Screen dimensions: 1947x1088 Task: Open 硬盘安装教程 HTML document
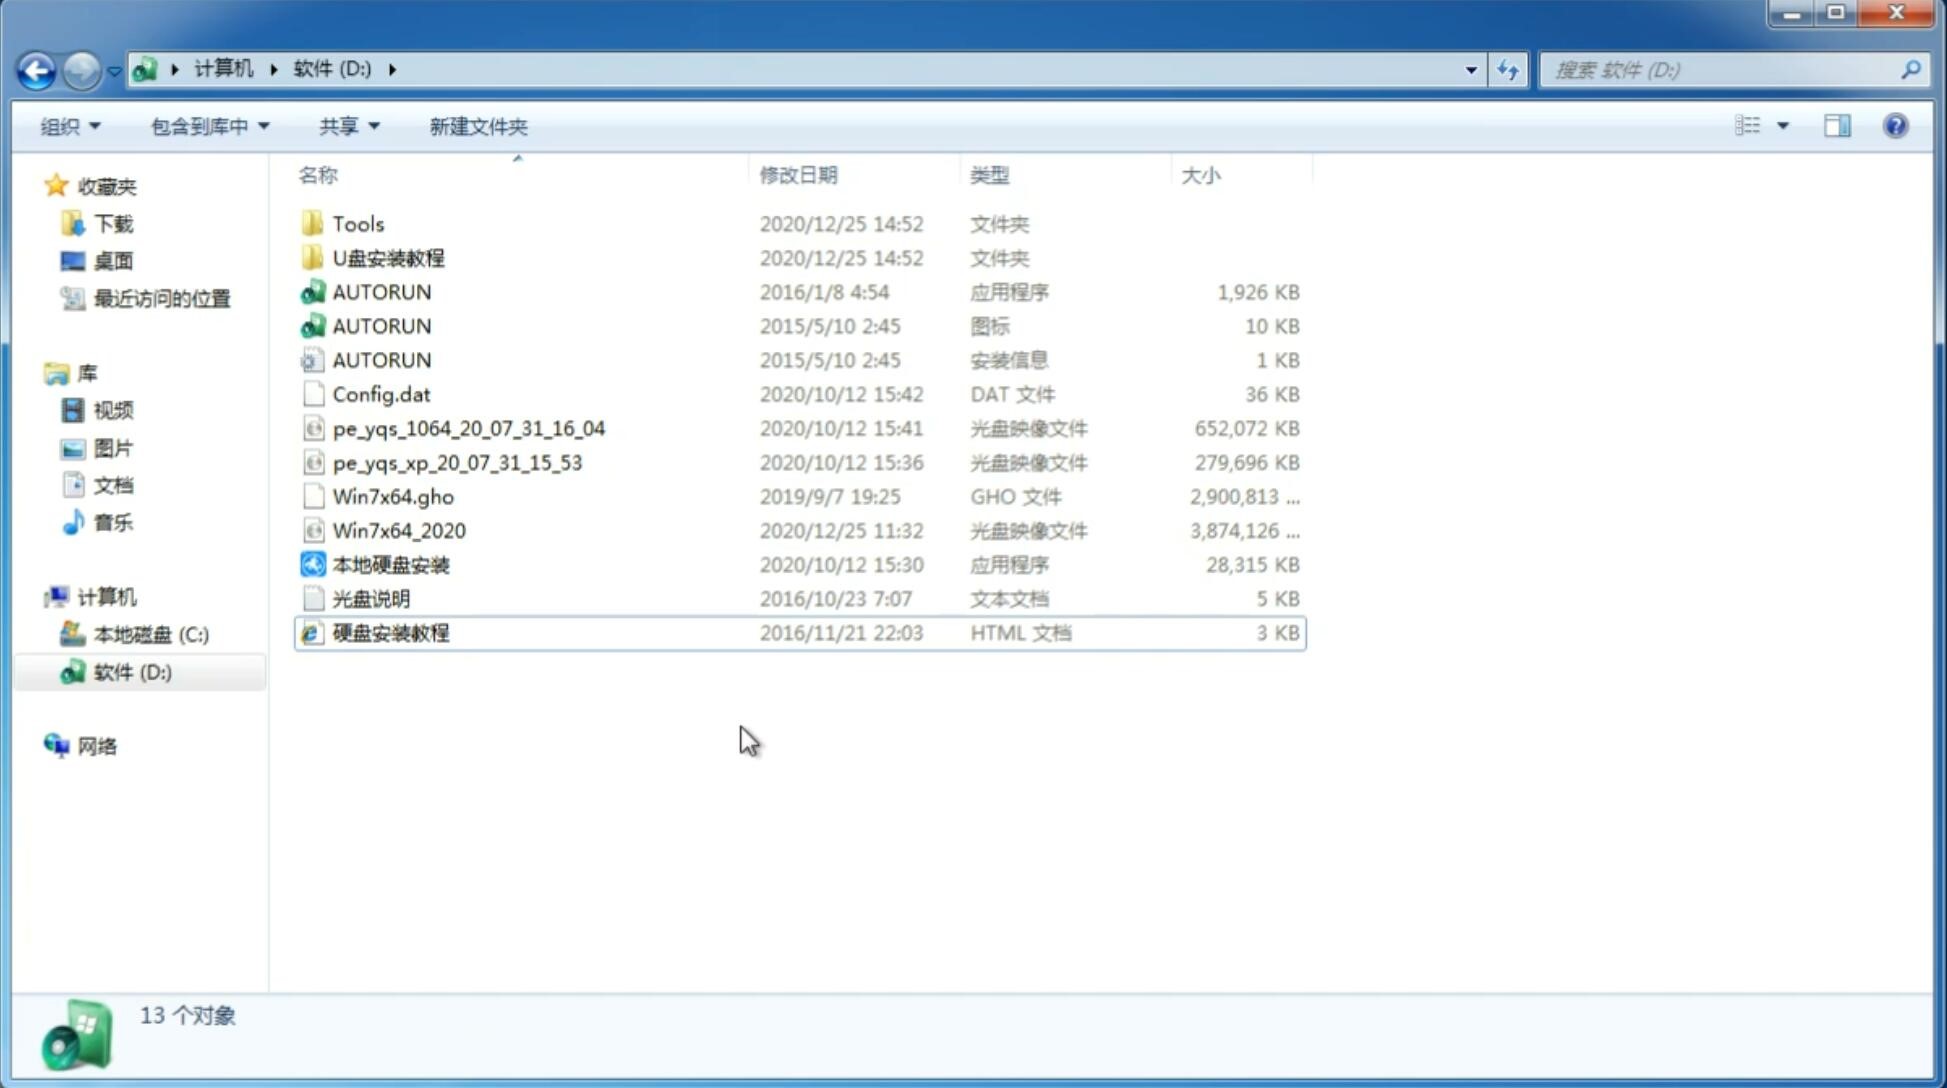[389, 632]
